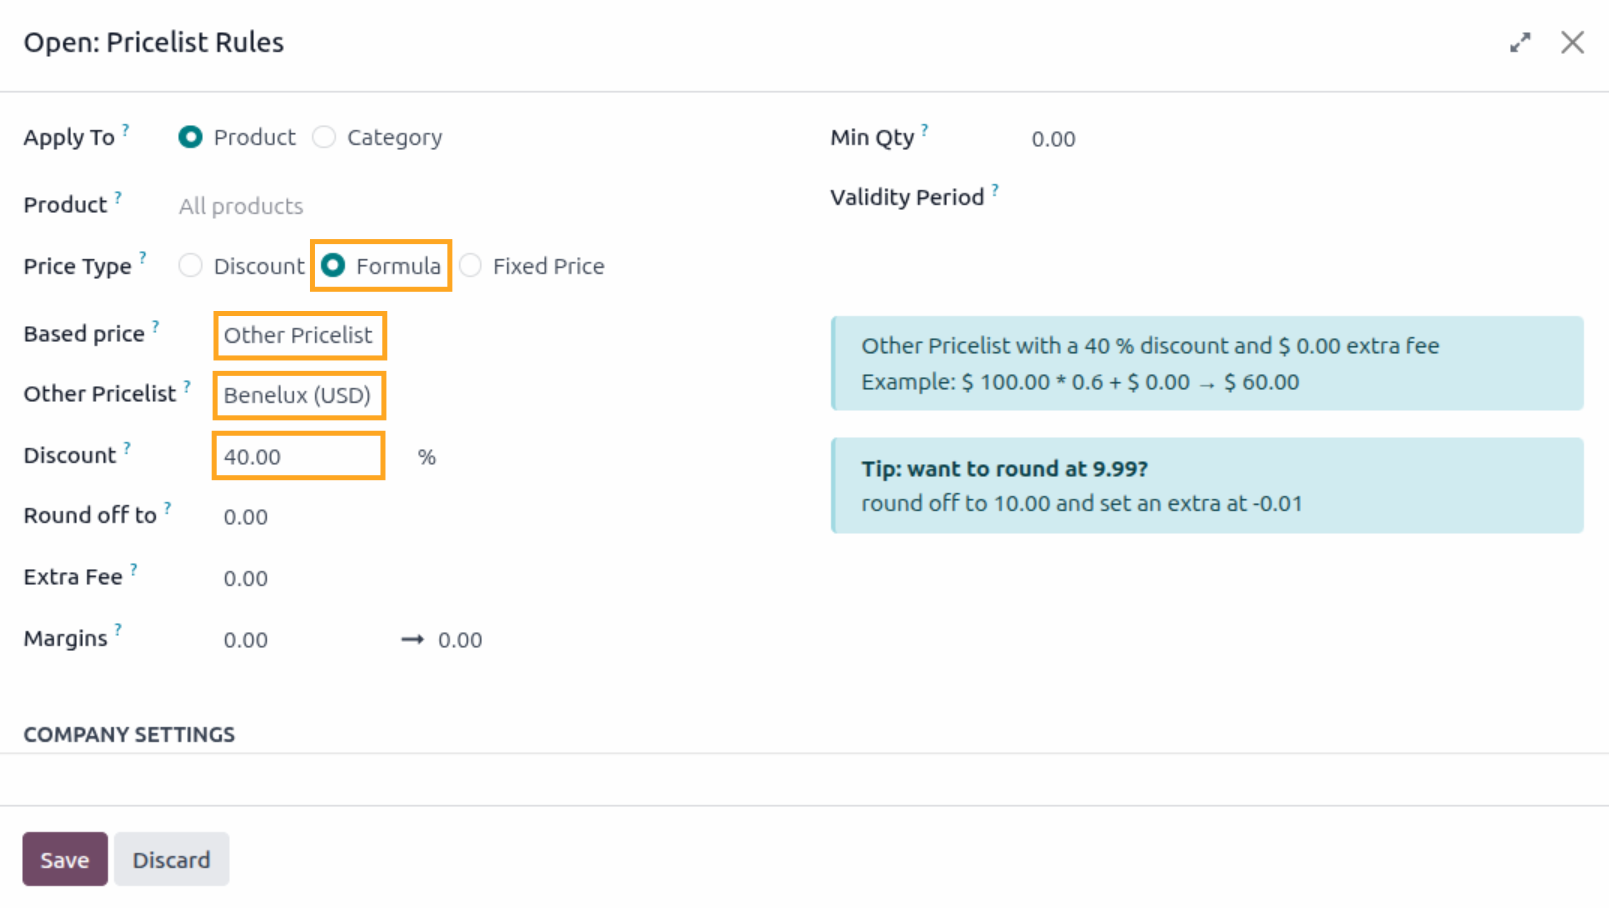Image resolution: width=1609 pixels, height=908 pixels.
Task: Select the Category radio button
Action: click(324, 137)
